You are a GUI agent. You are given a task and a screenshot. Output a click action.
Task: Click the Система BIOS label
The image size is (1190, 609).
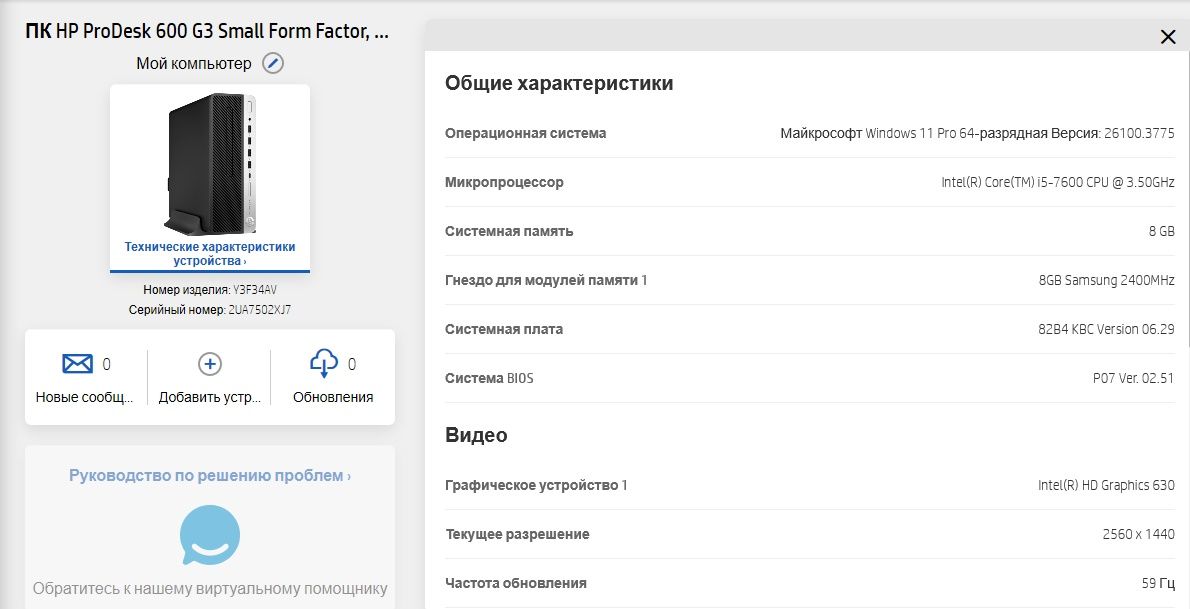point(490,378)
